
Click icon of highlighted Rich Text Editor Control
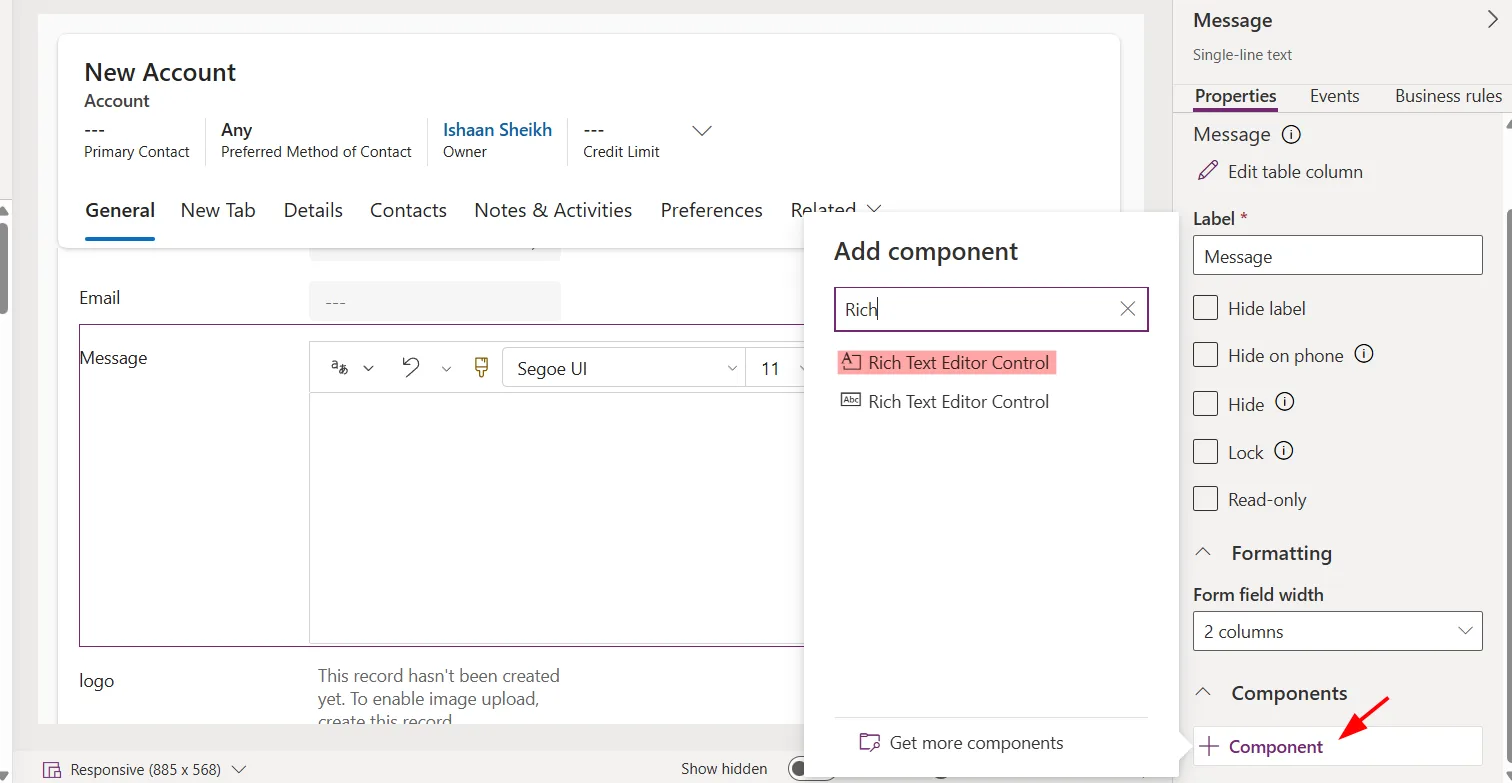coord(851,362)
